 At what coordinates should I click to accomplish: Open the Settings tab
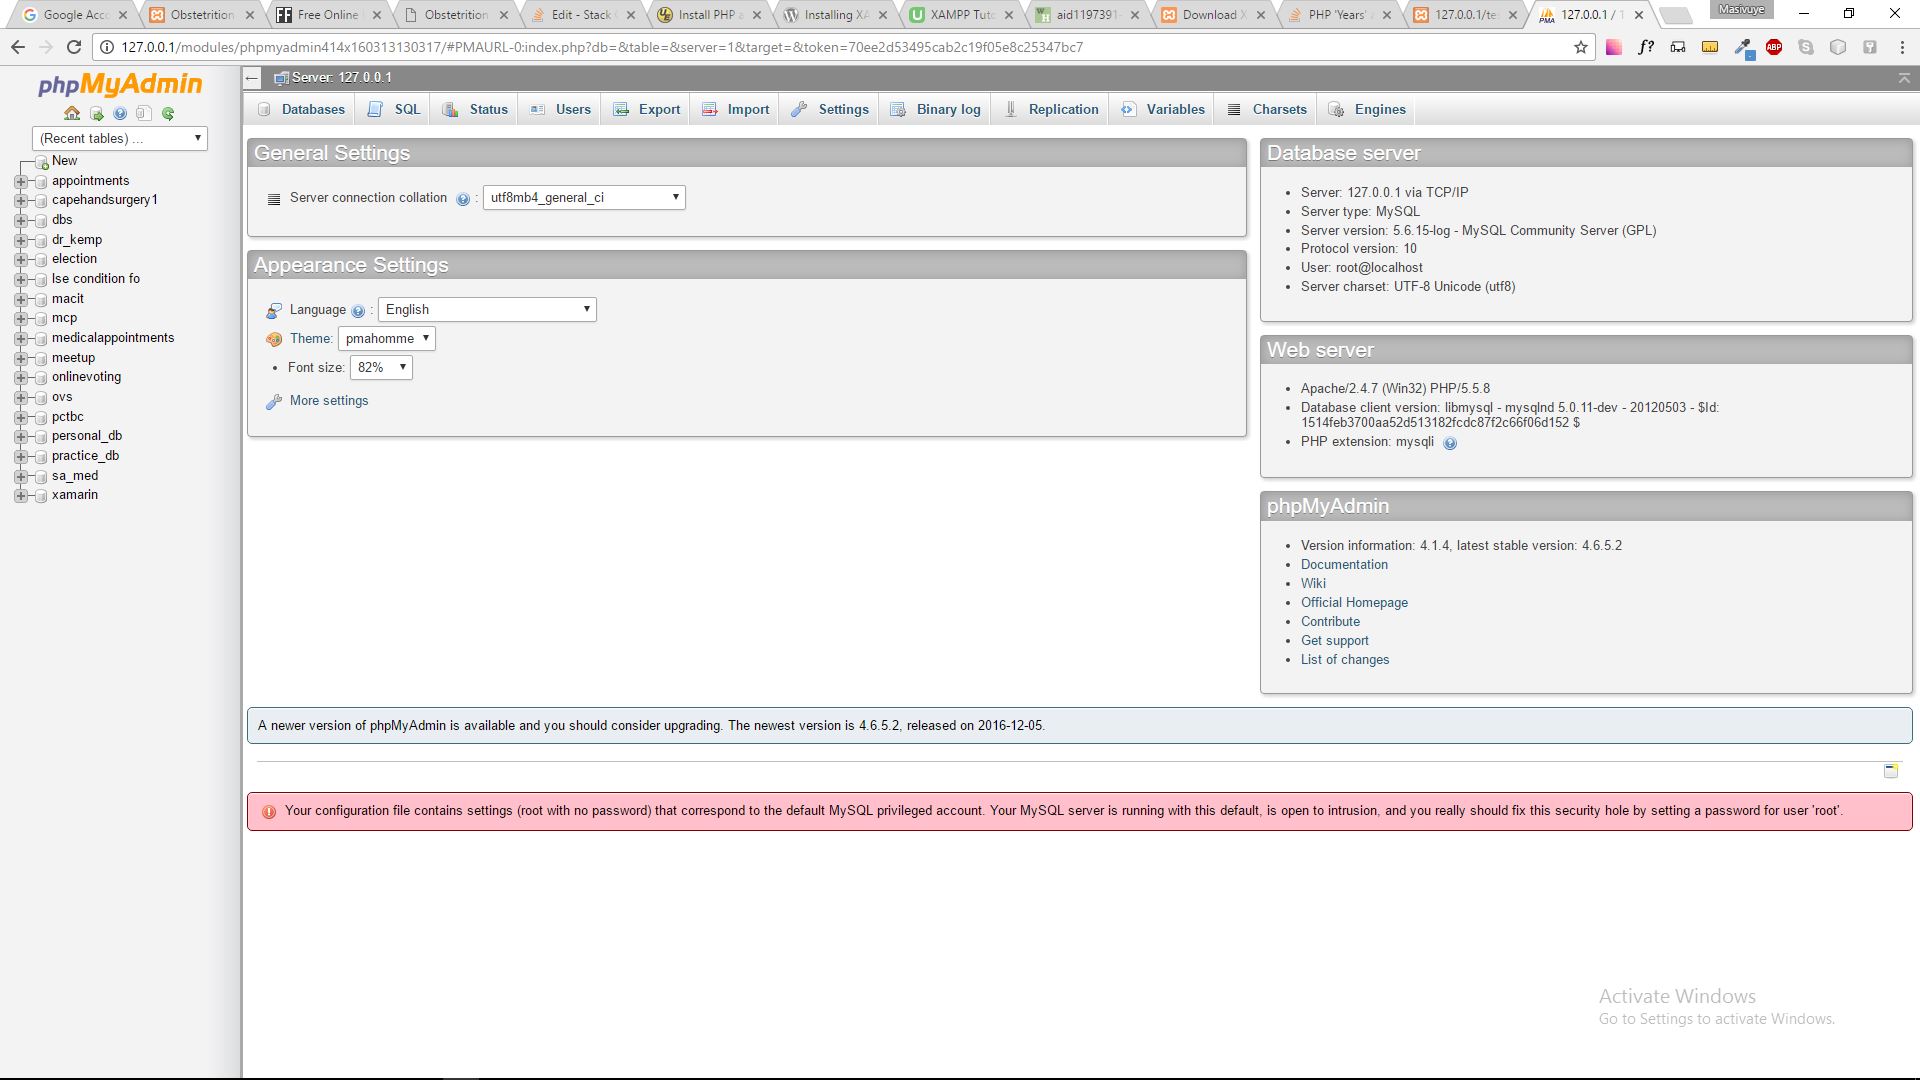click(829, 110)
